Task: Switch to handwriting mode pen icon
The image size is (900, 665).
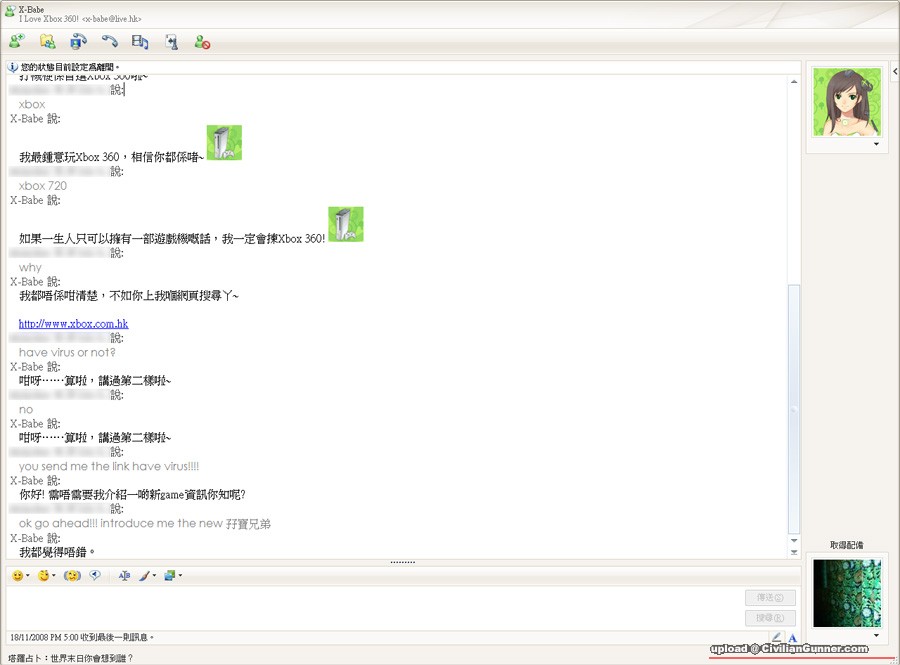Action: point(777,637)
